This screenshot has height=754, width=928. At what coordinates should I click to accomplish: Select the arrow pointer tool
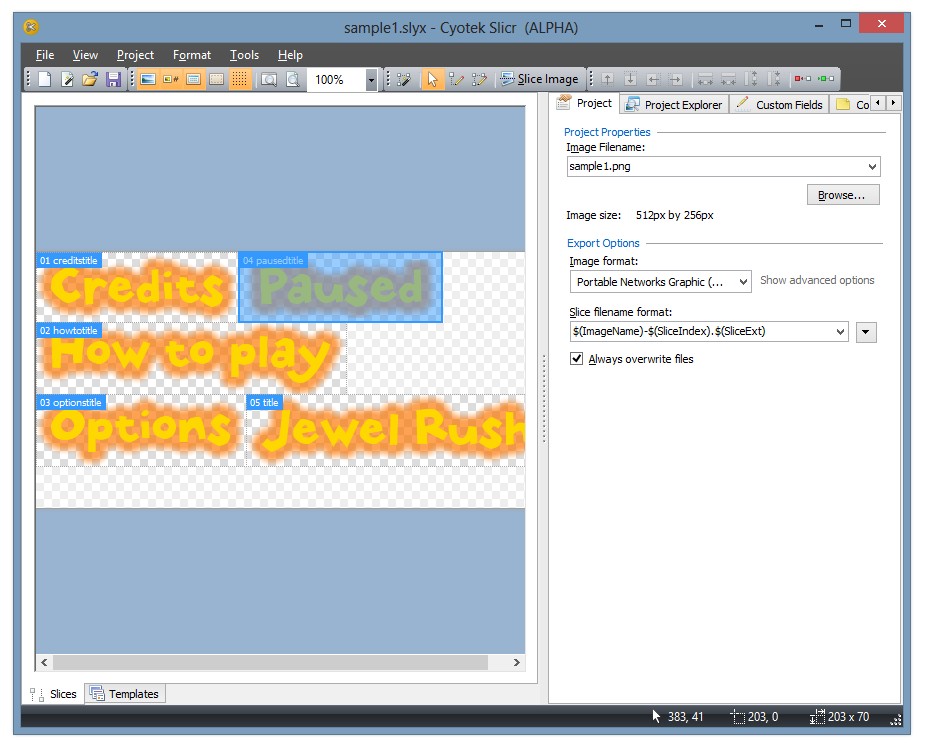433,79
